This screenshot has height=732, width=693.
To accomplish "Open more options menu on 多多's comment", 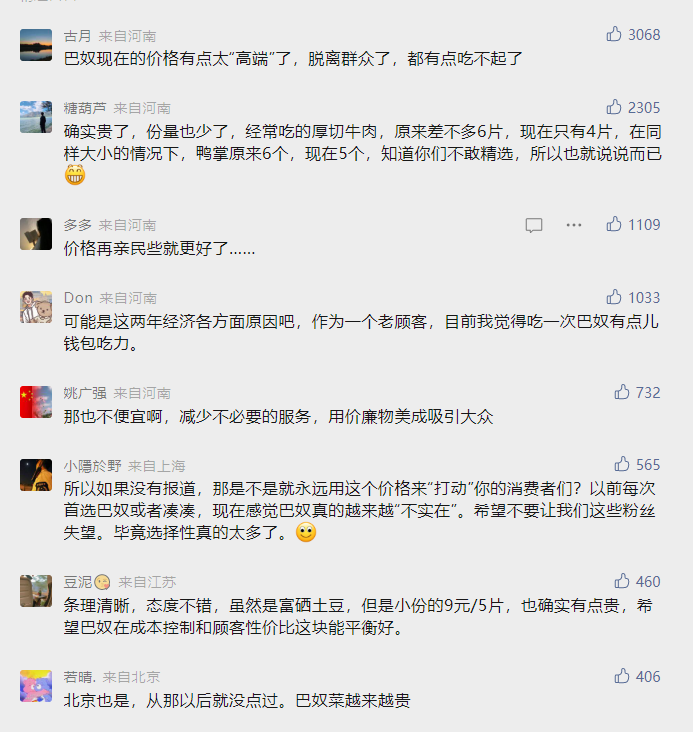I will 573,225.
